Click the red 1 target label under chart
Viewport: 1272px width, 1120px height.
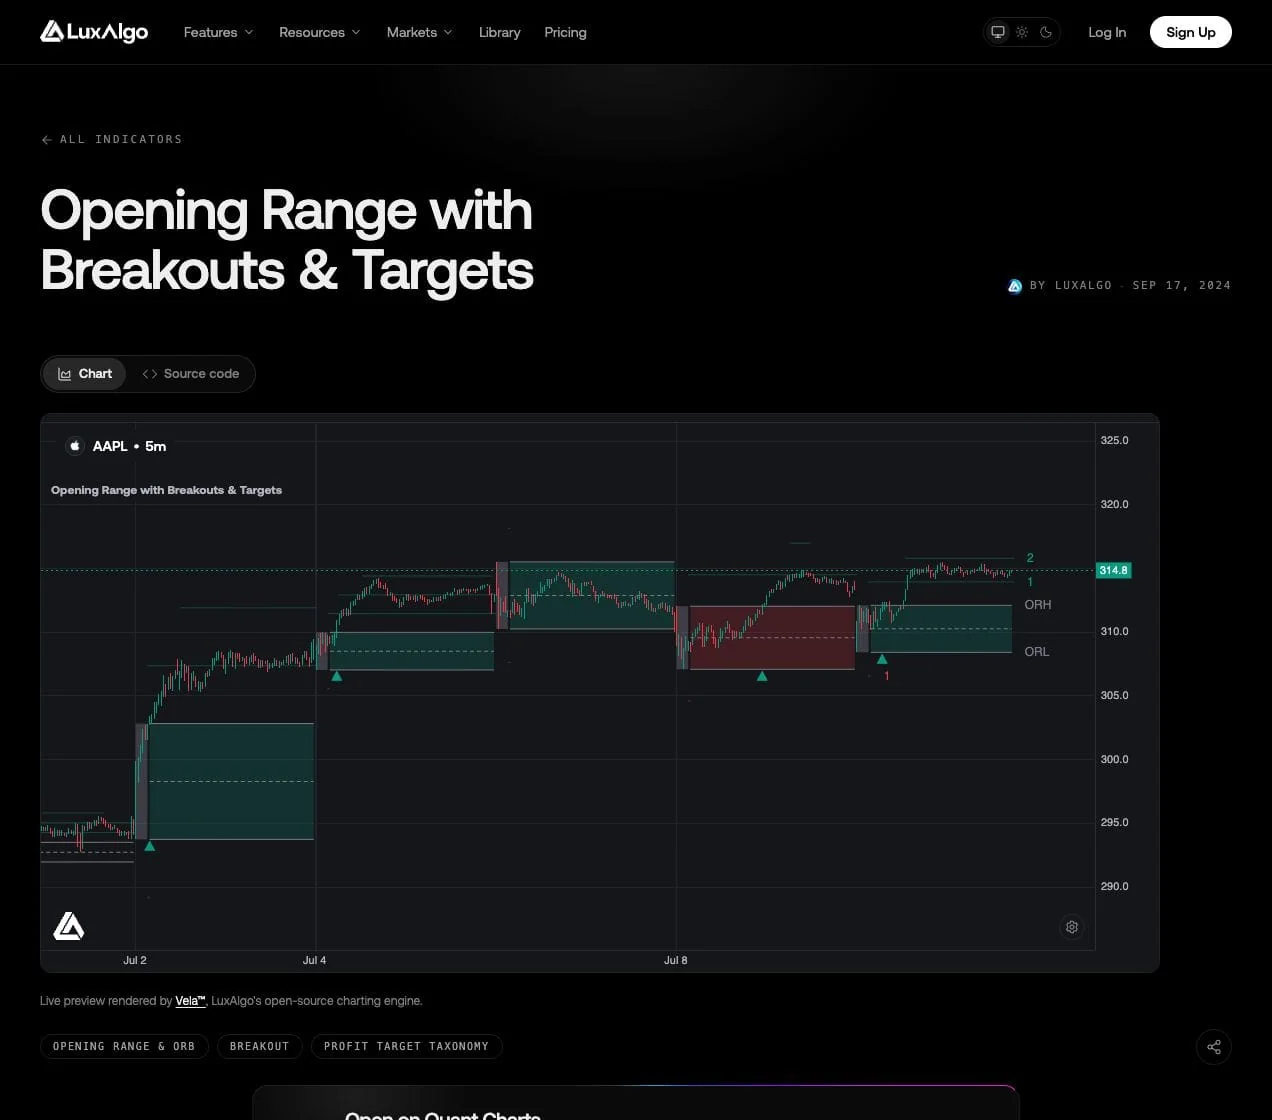887,676
